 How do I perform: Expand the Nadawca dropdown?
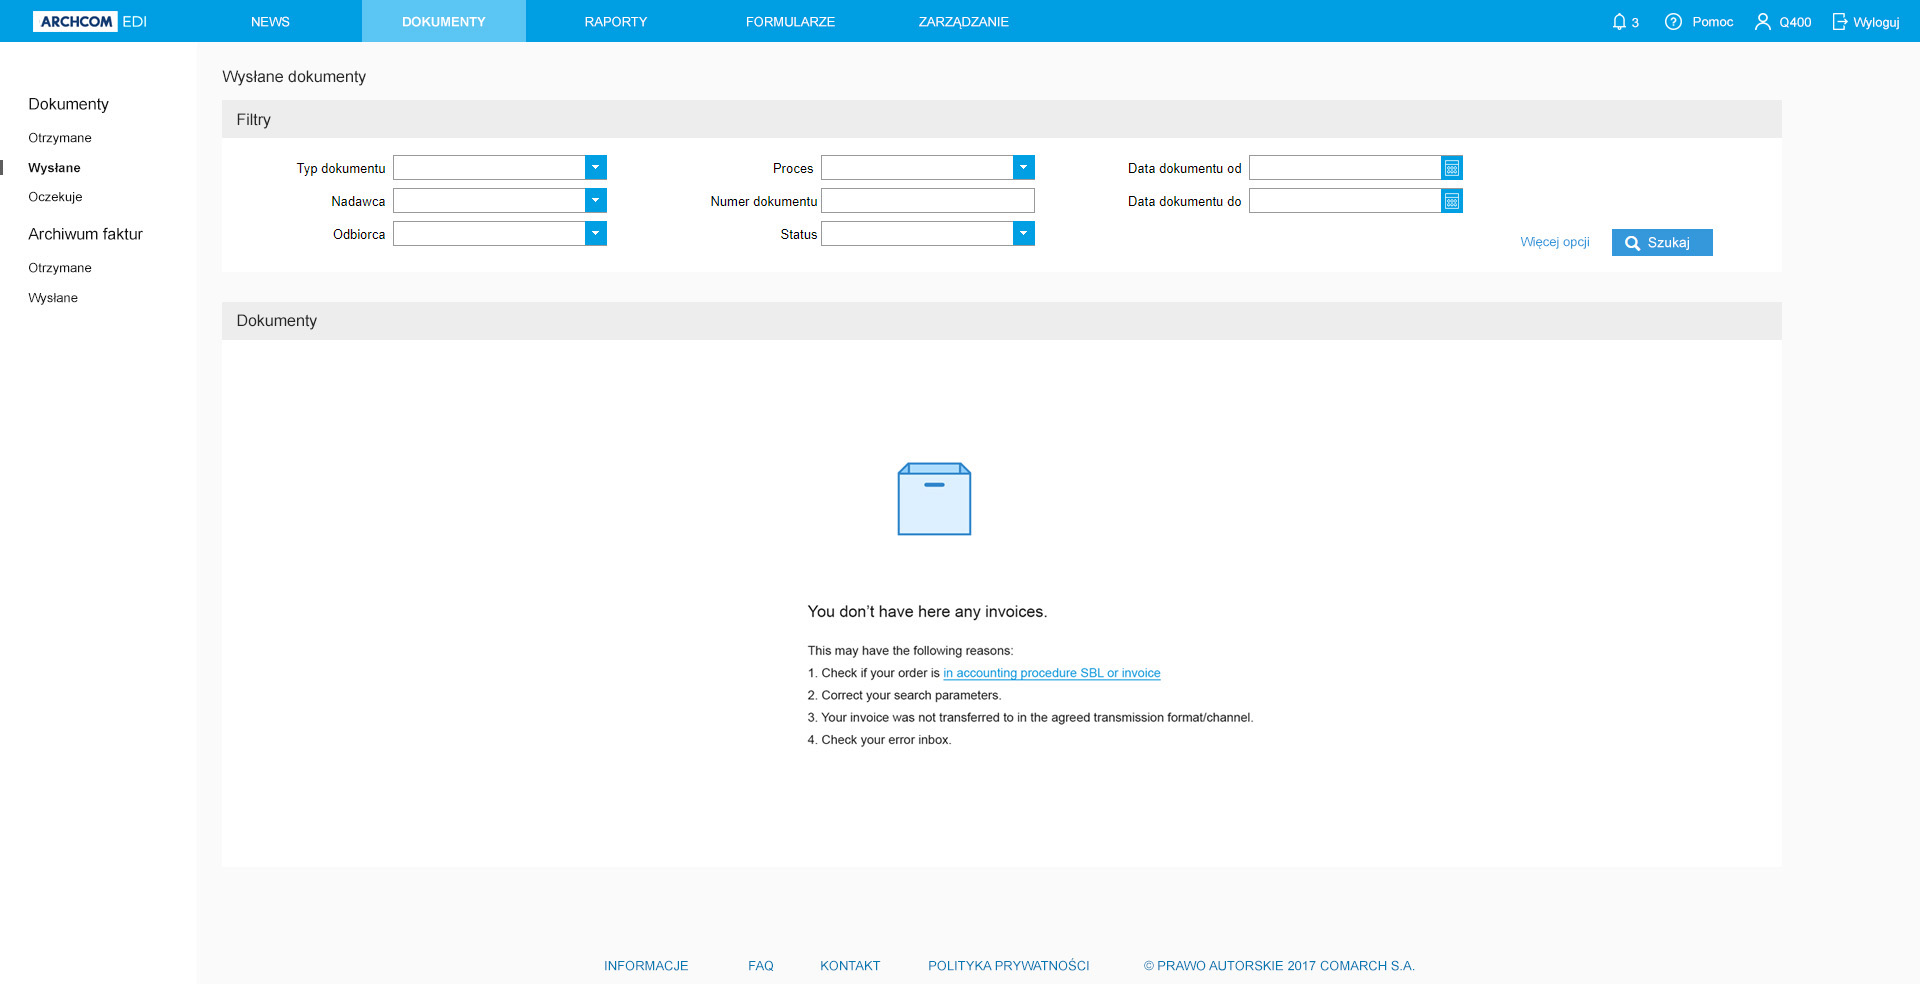pos(596,201)
